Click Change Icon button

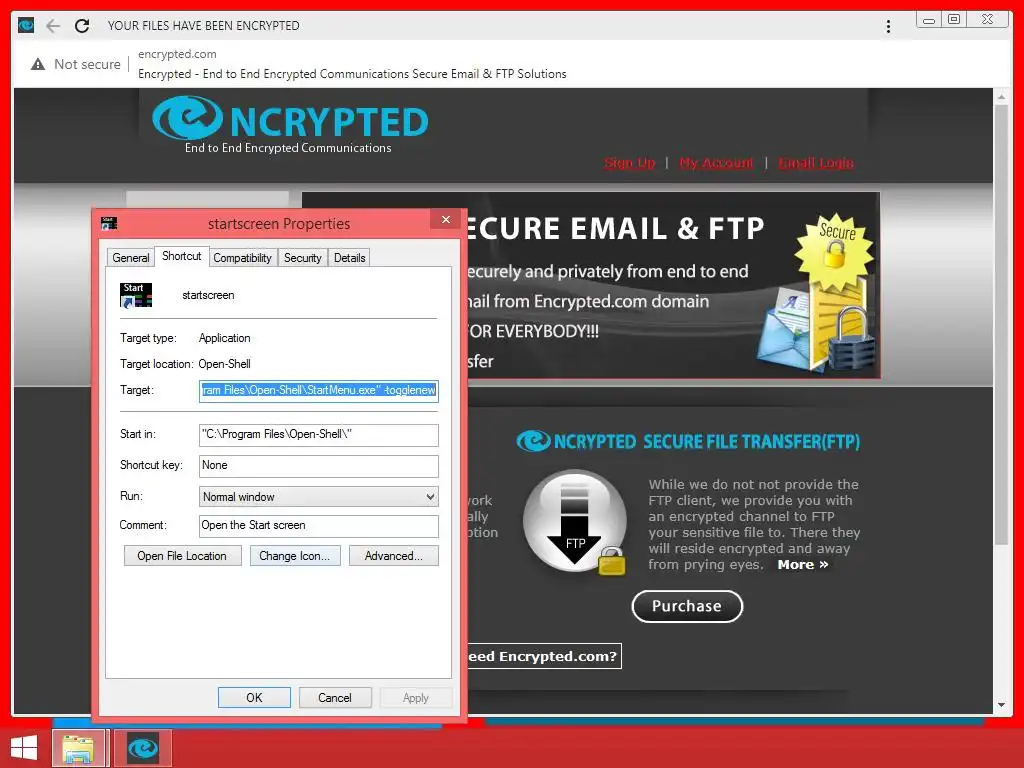tap(295, 556)
